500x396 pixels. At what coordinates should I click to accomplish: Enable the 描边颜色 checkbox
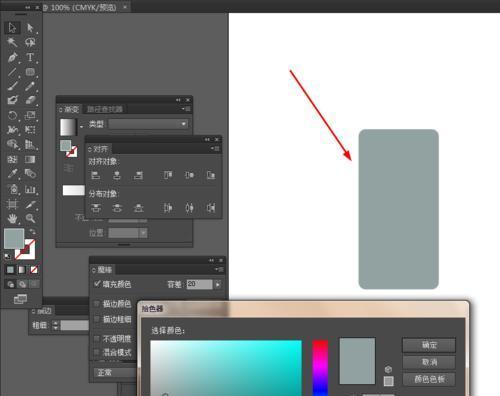pos(97,303)
